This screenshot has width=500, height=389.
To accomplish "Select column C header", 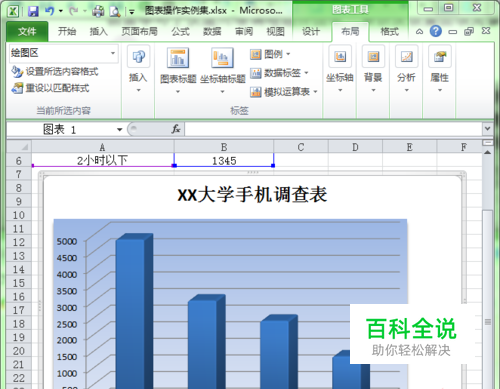I will 301,147.
